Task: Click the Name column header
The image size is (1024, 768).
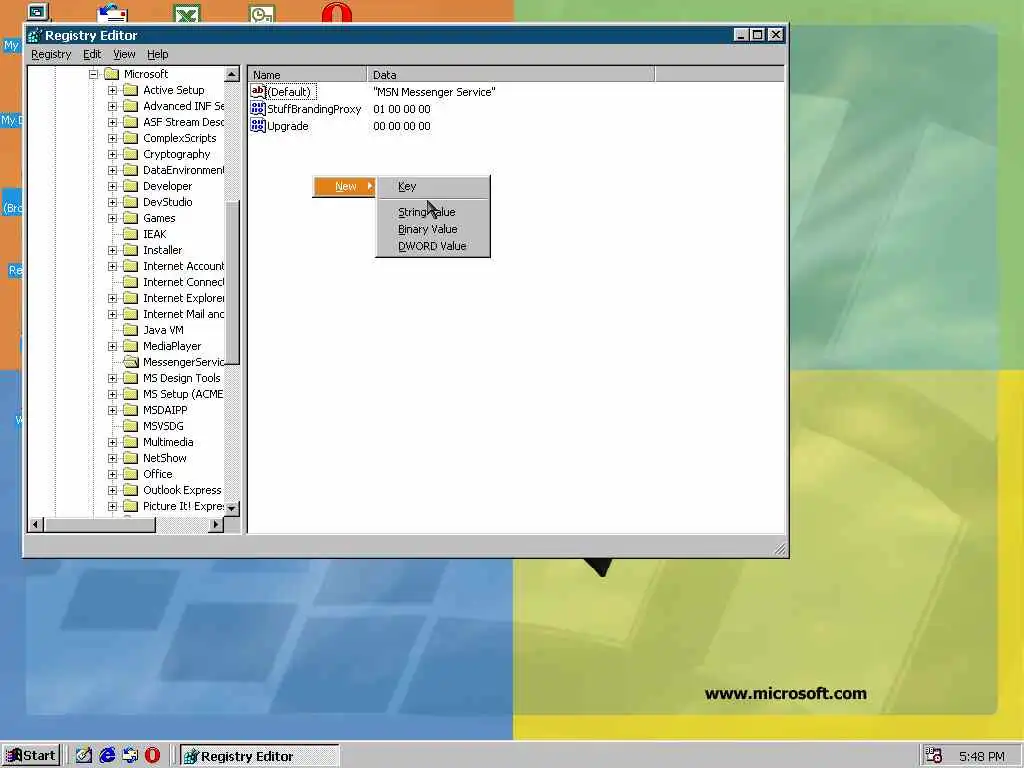Action: 308,74
